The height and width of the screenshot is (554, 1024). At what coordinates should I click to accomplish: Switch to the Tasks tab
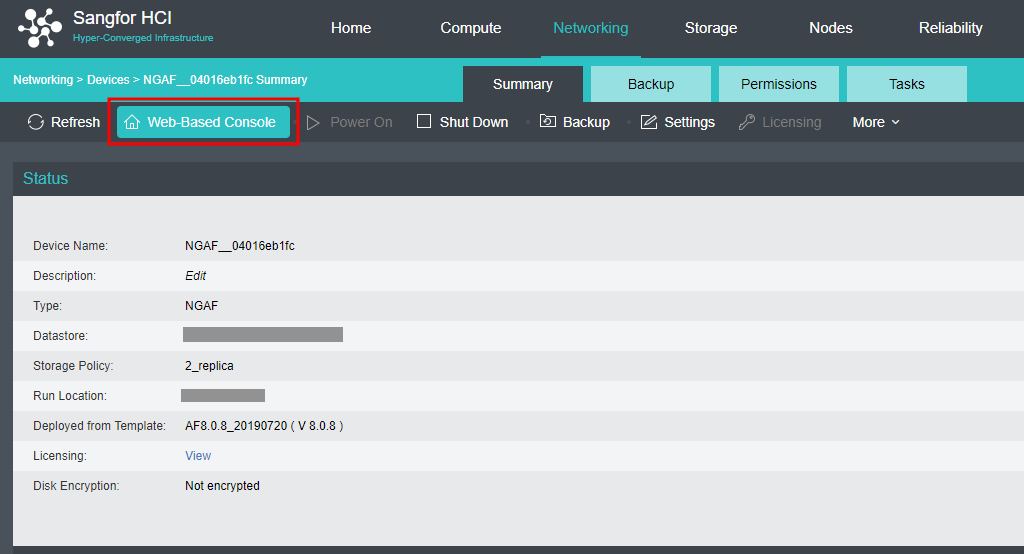906,84
